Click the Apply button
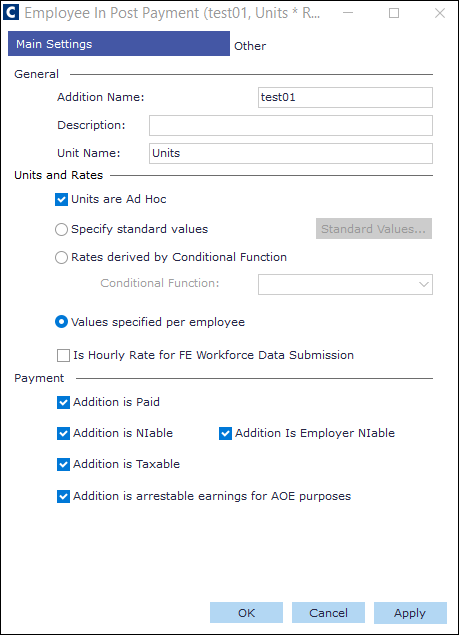This screenshot has height=635, width=459. tap(410, 613)
